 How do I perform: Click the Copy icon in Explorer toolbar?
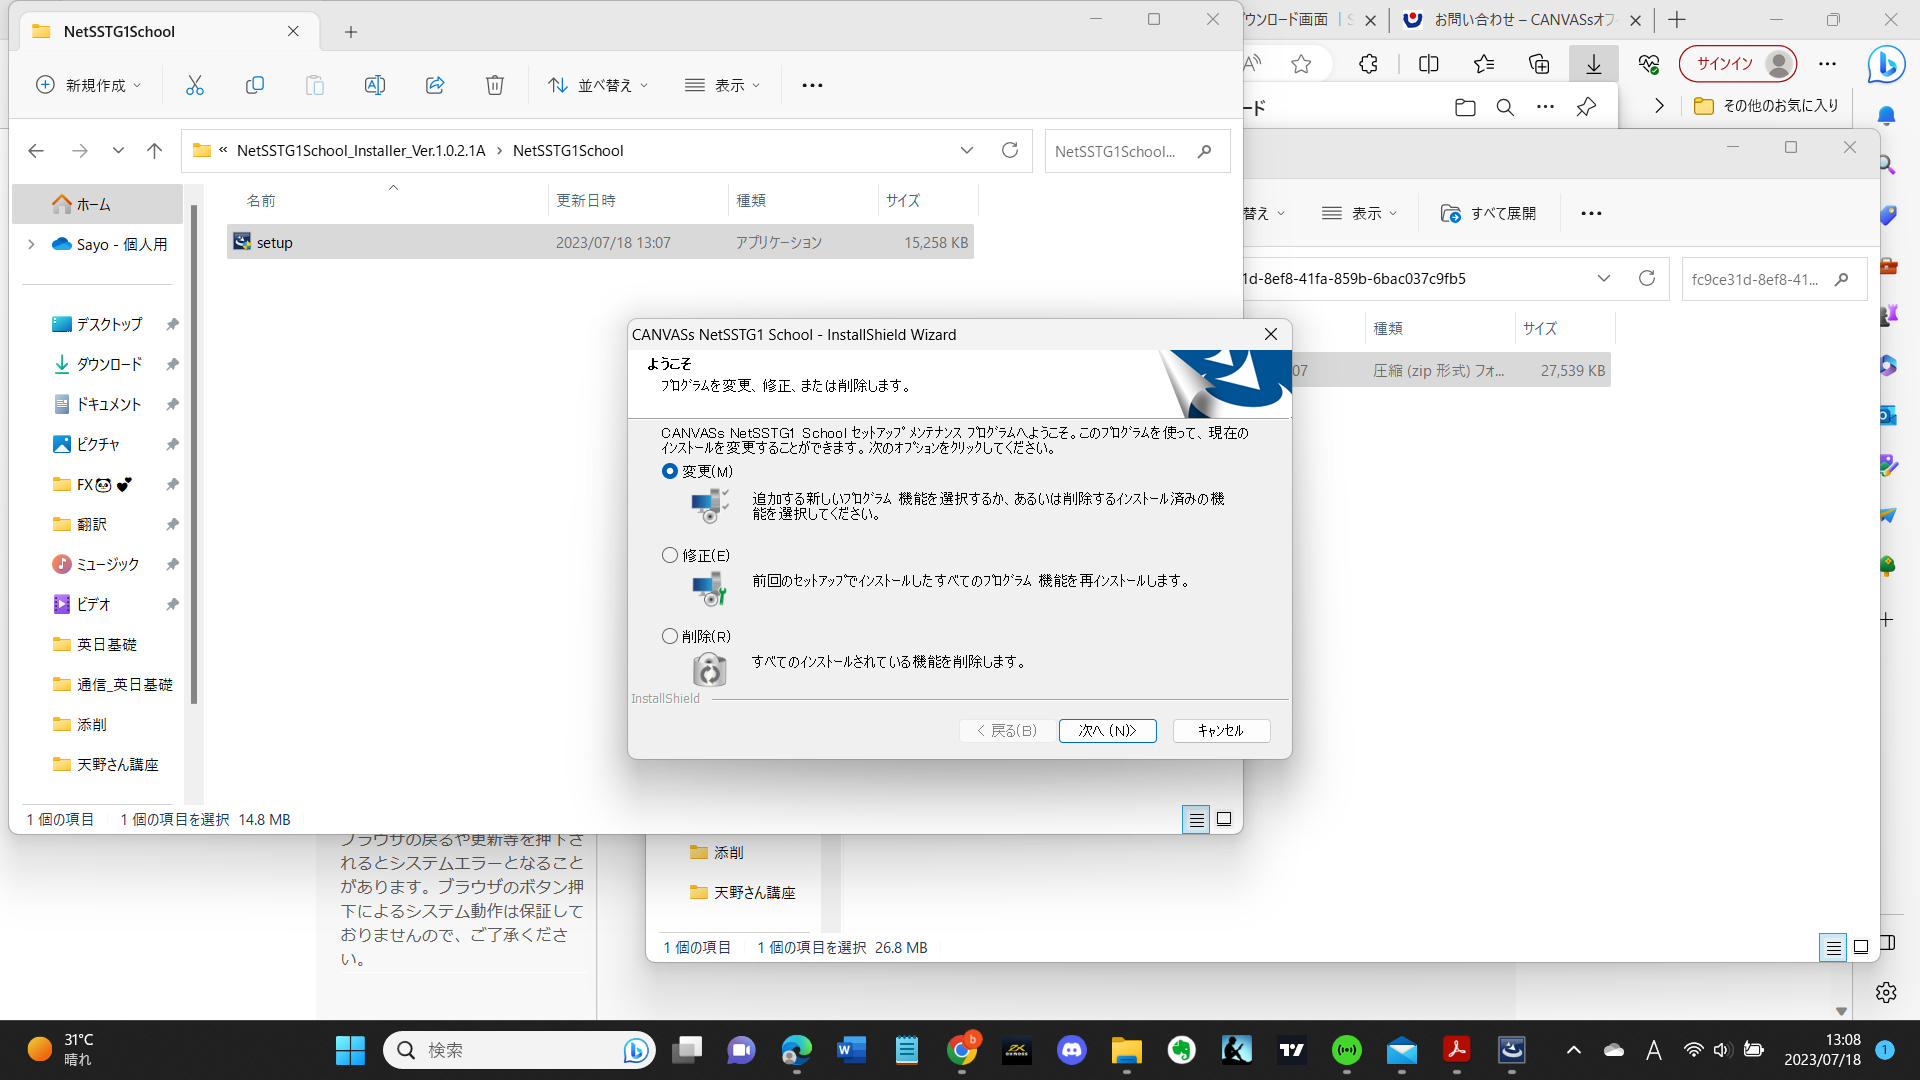255,85
